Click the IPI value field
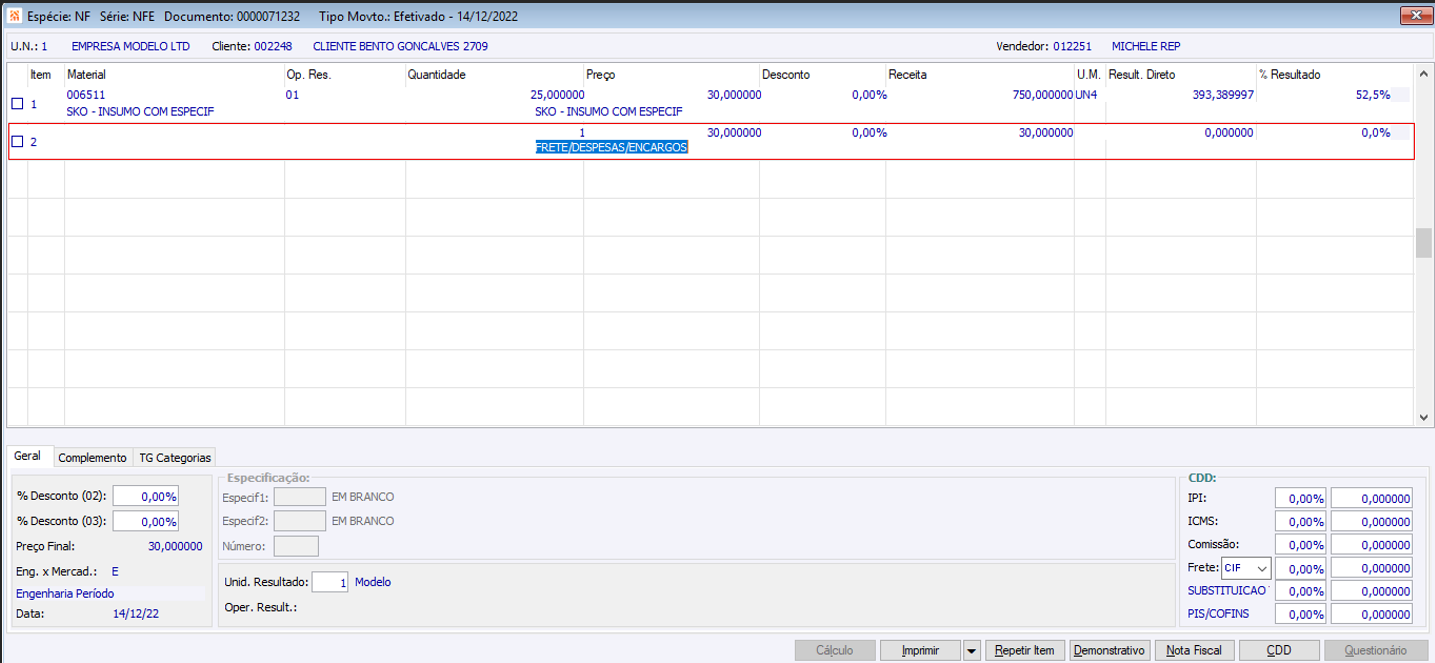This screenshot has height=663, width=1435. [1371, 498]
